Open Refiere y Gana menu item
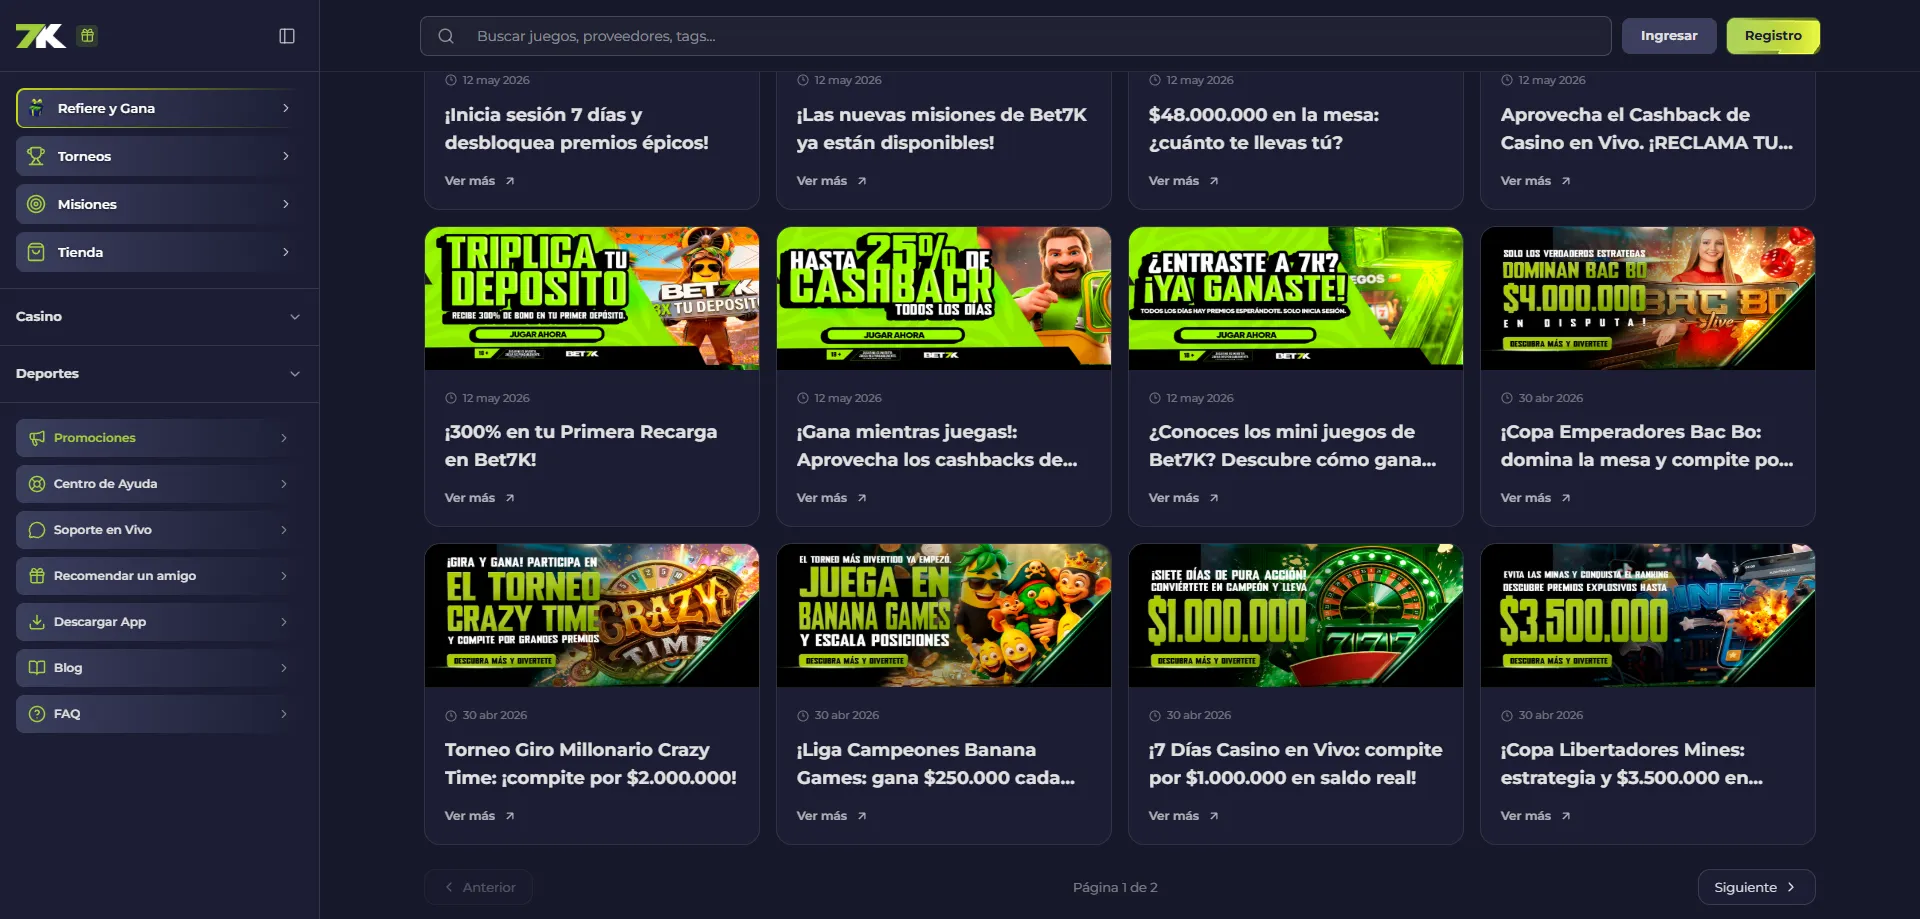Screen dimensions: 1920x919 coord(159,108)
